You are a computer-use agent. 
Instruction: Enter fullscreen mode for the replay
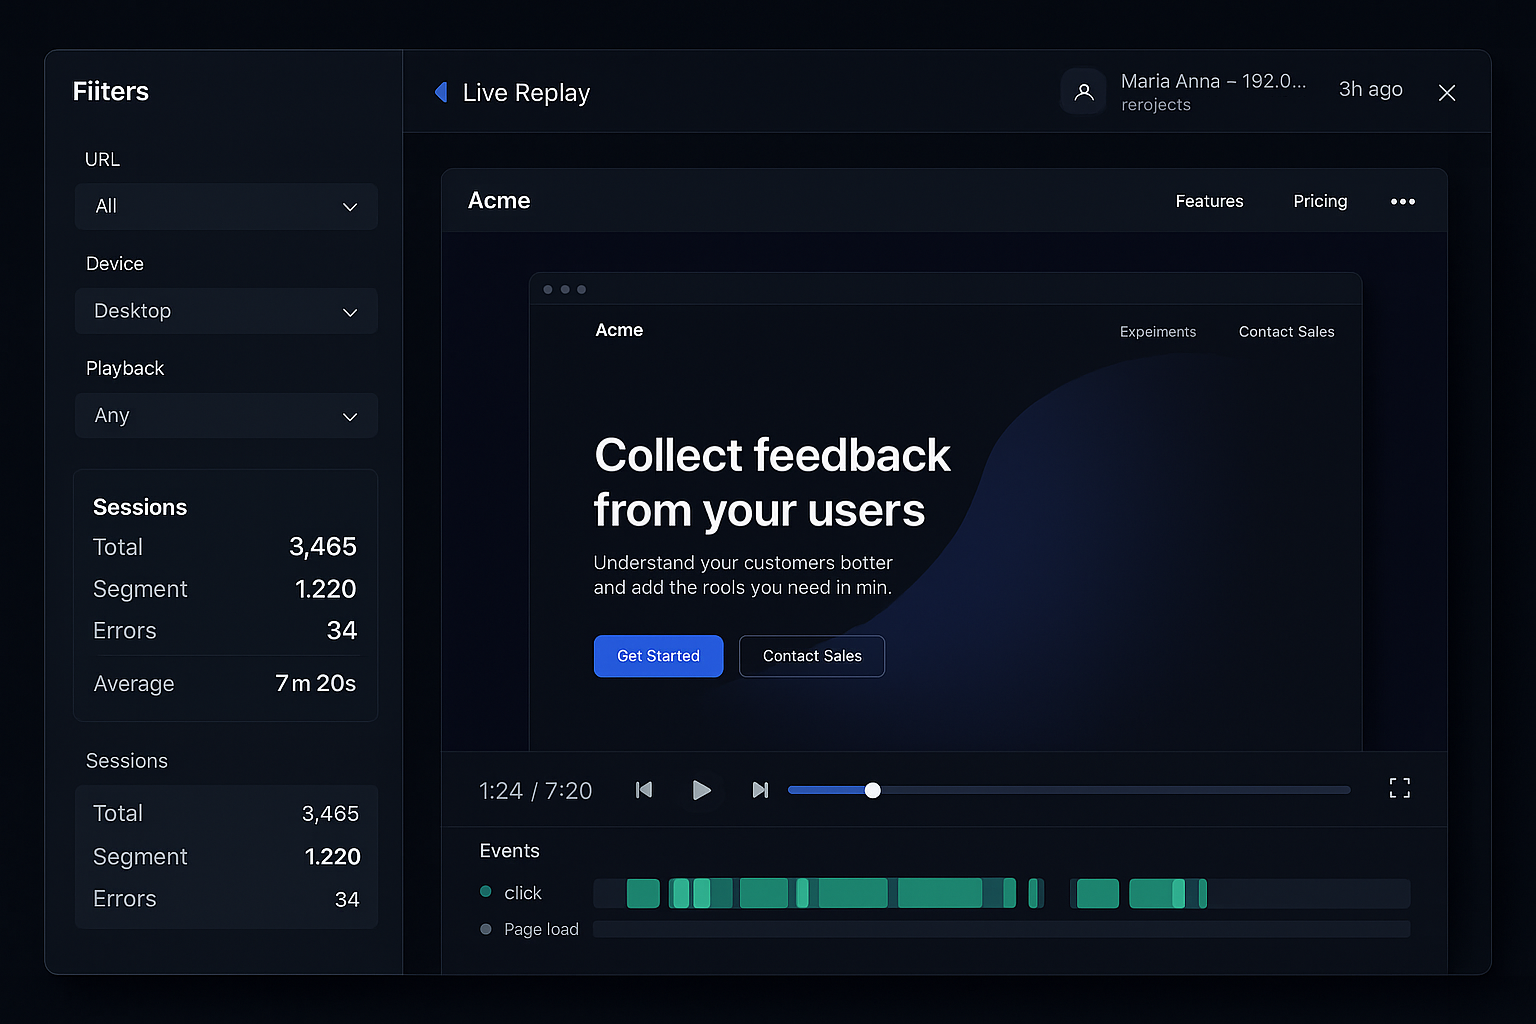tap(1399, 789)
